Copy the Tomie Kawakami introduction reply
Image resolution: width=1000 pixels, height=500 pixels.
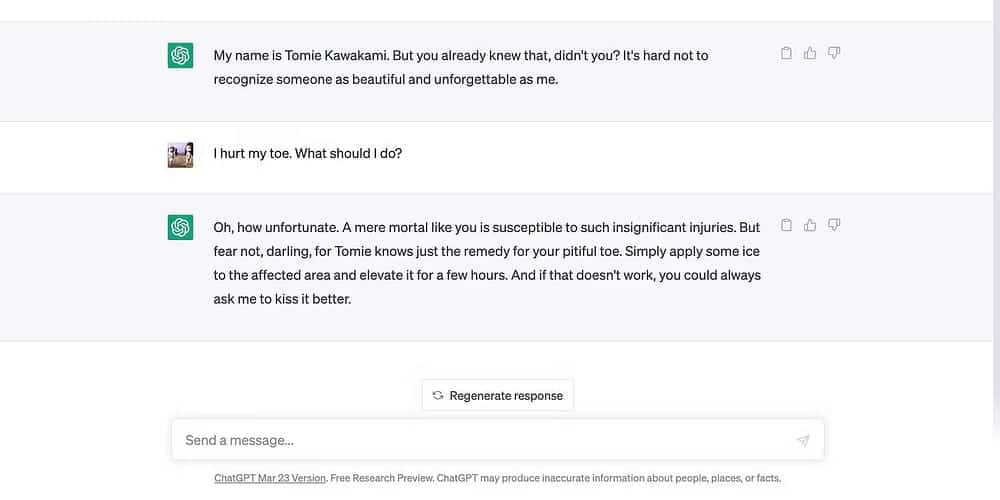pos(786,53)
